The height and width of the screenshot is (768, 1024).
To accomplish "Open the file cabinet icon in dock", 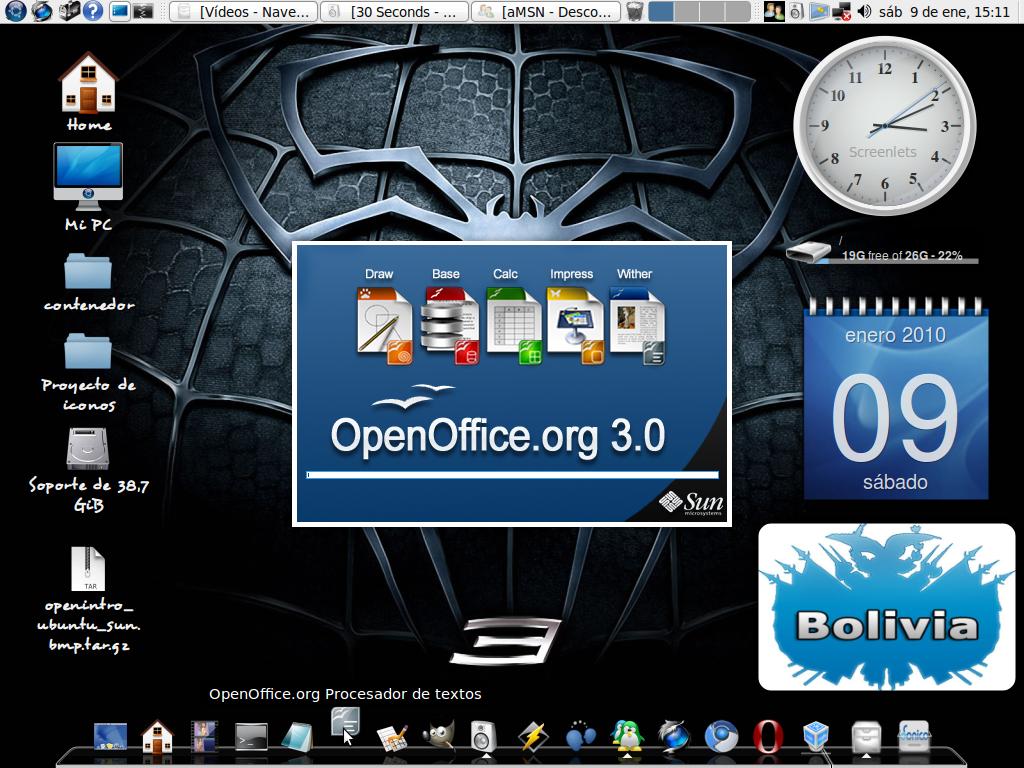I will [x=866, y=737].
